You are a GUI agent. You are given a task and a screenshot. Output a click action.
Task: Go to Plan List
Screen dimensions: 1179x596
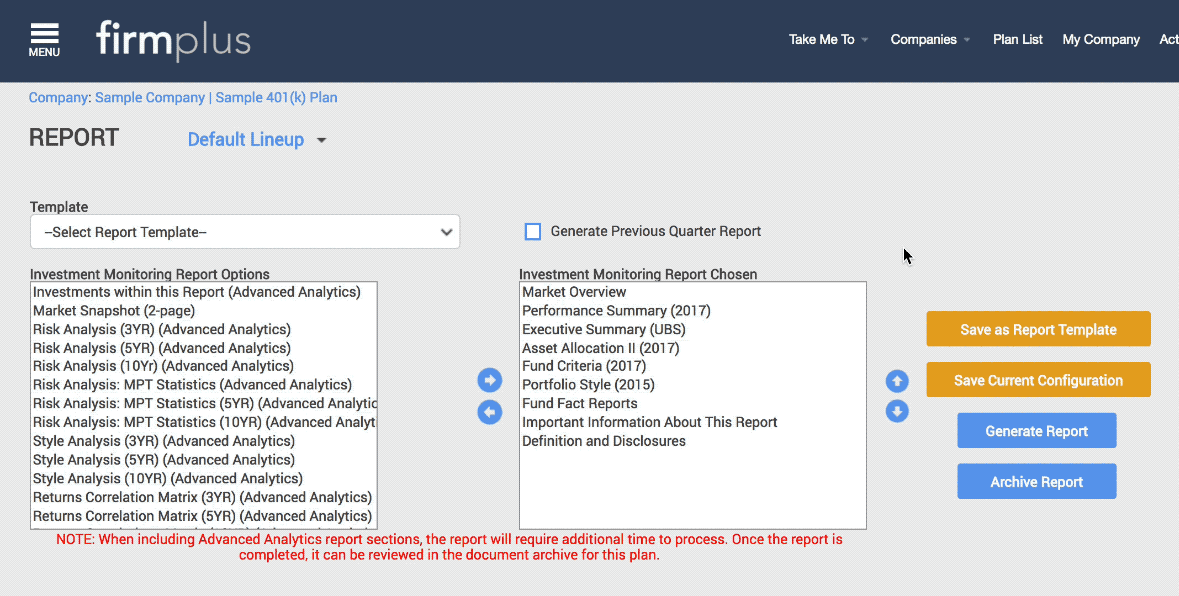click(1017, 39)
